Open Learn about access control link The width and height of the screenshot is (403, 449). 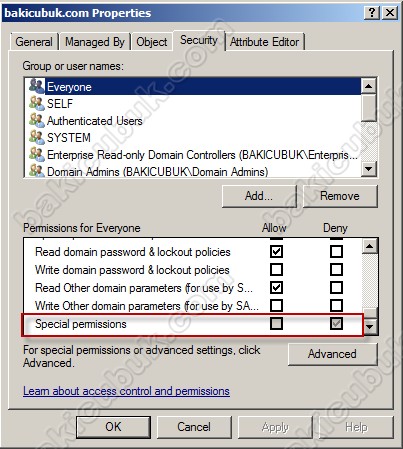126,391
